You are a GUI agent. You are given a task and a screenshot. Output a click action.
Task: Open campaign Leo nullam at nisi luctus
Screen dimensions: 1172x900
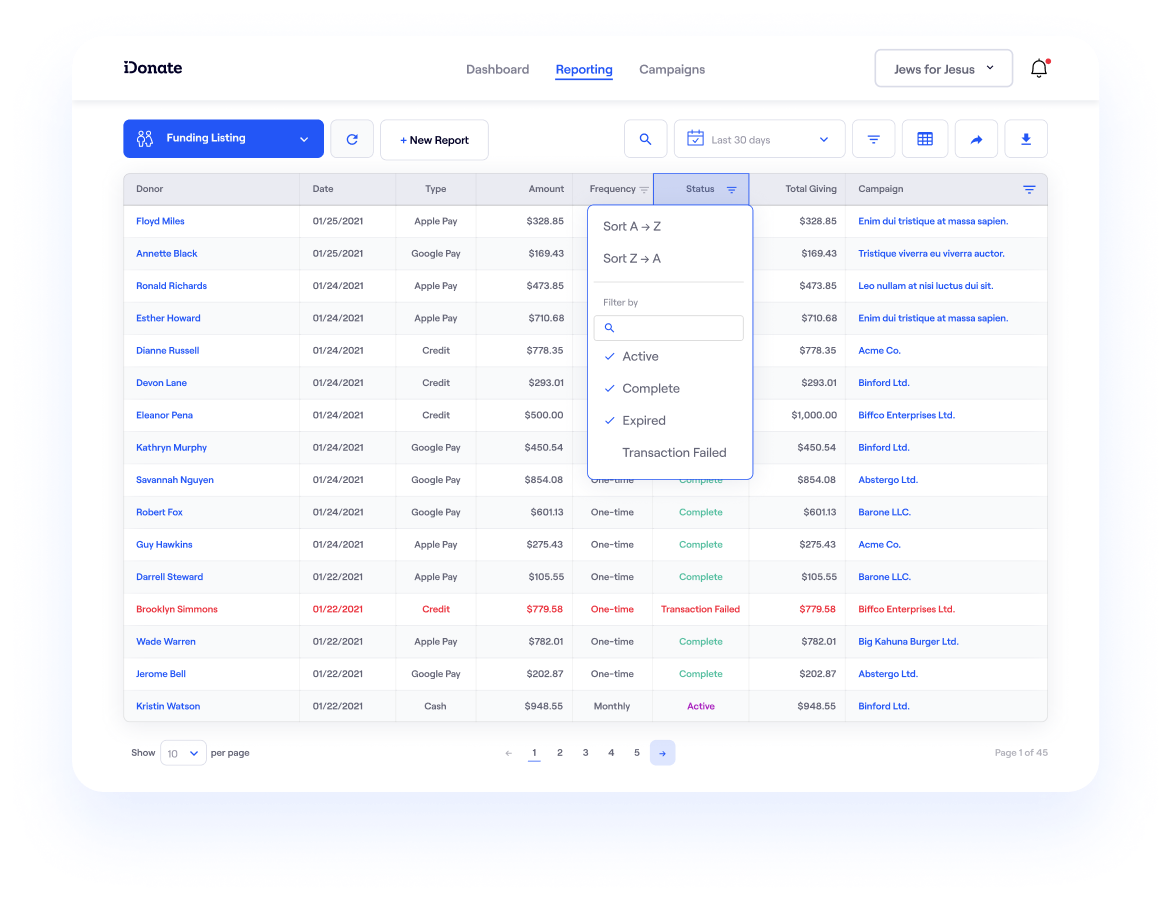pyautogui.click(x=925, y=286)
